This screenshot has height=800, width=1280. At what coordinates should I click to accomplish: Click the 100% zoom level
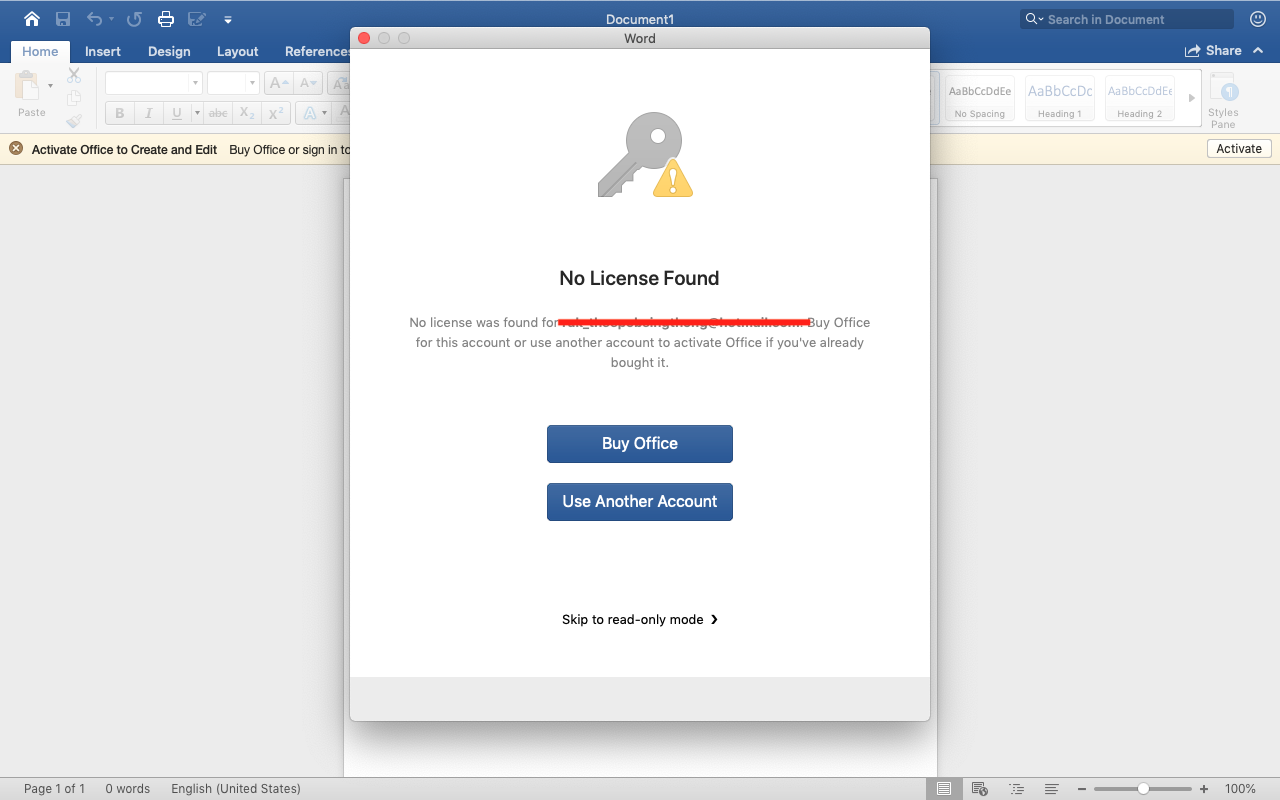[1240, 789]
